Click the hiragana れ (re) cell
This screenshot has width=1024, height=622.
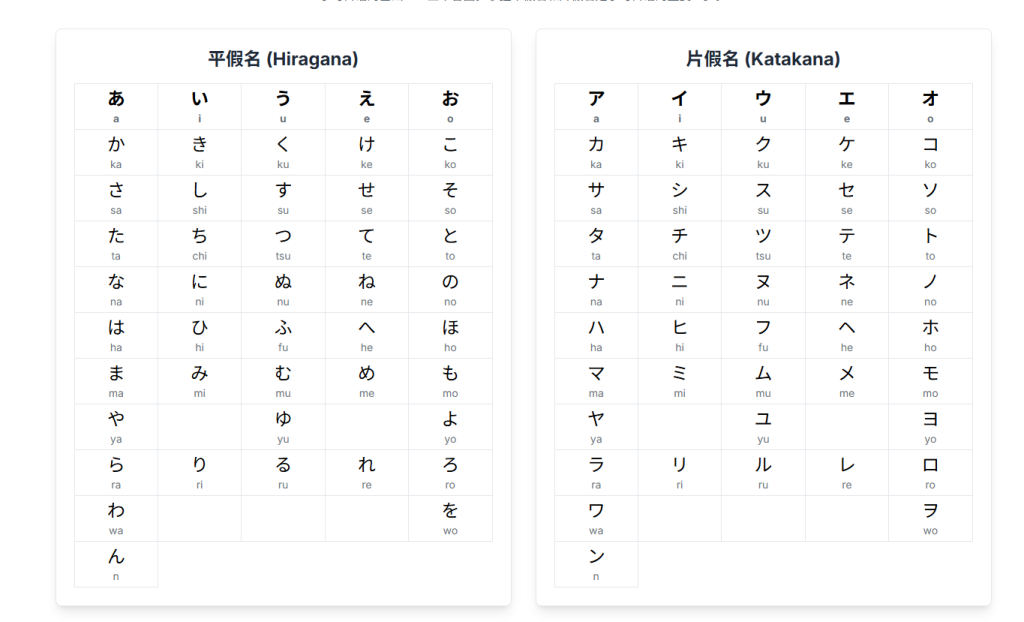367,472
